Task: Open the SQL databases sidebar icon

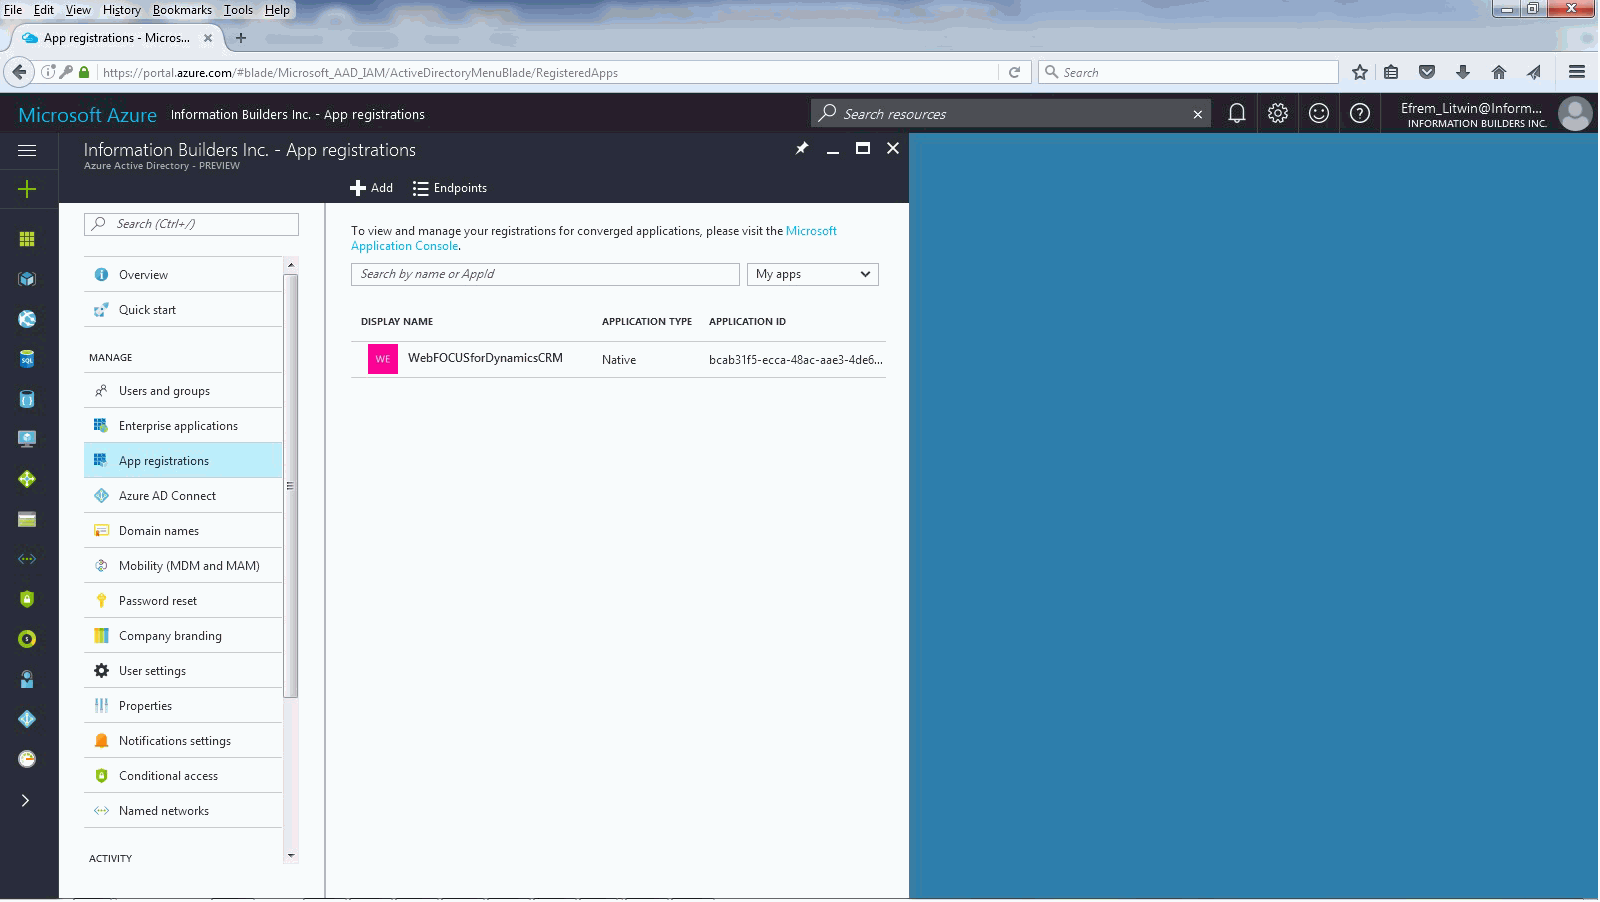Action: click(27, 359)
